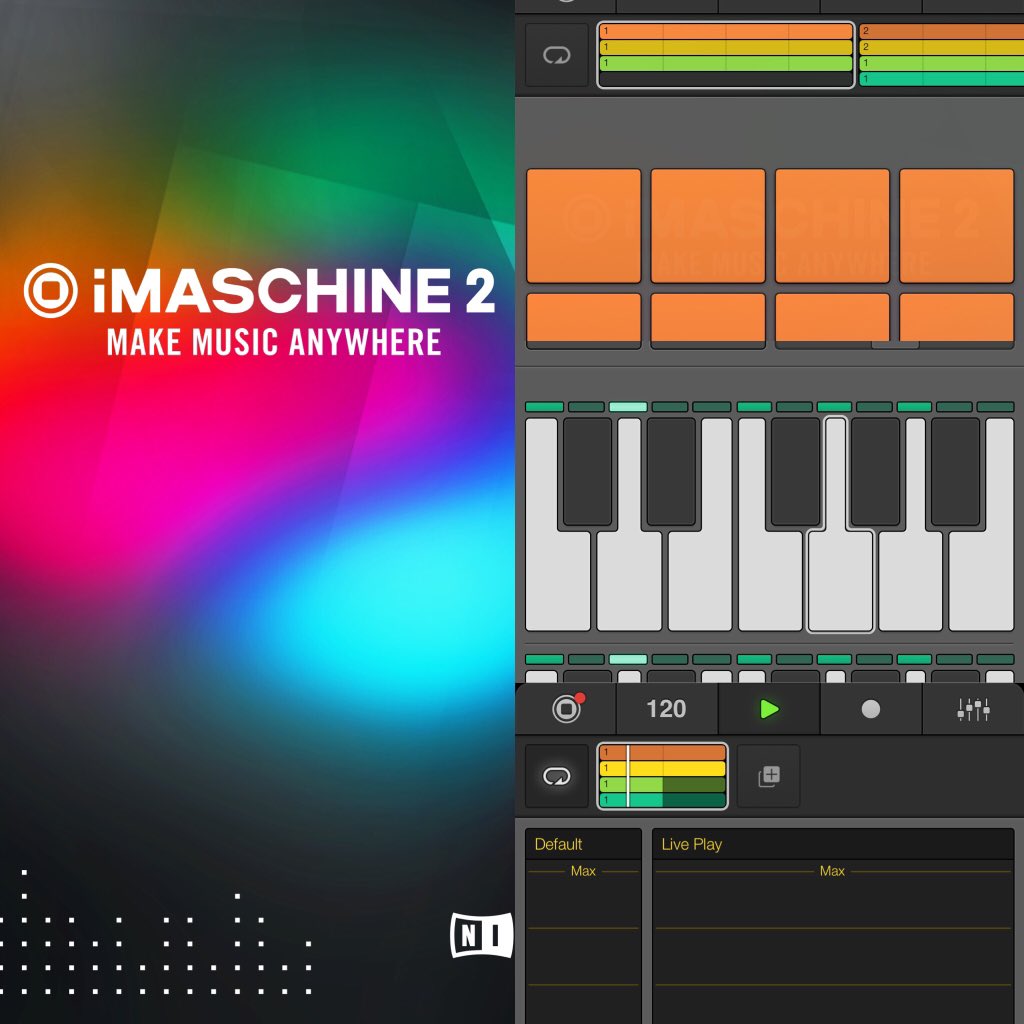Toggle loop button beside the duplicate scene icon

(x=556, y=776)
